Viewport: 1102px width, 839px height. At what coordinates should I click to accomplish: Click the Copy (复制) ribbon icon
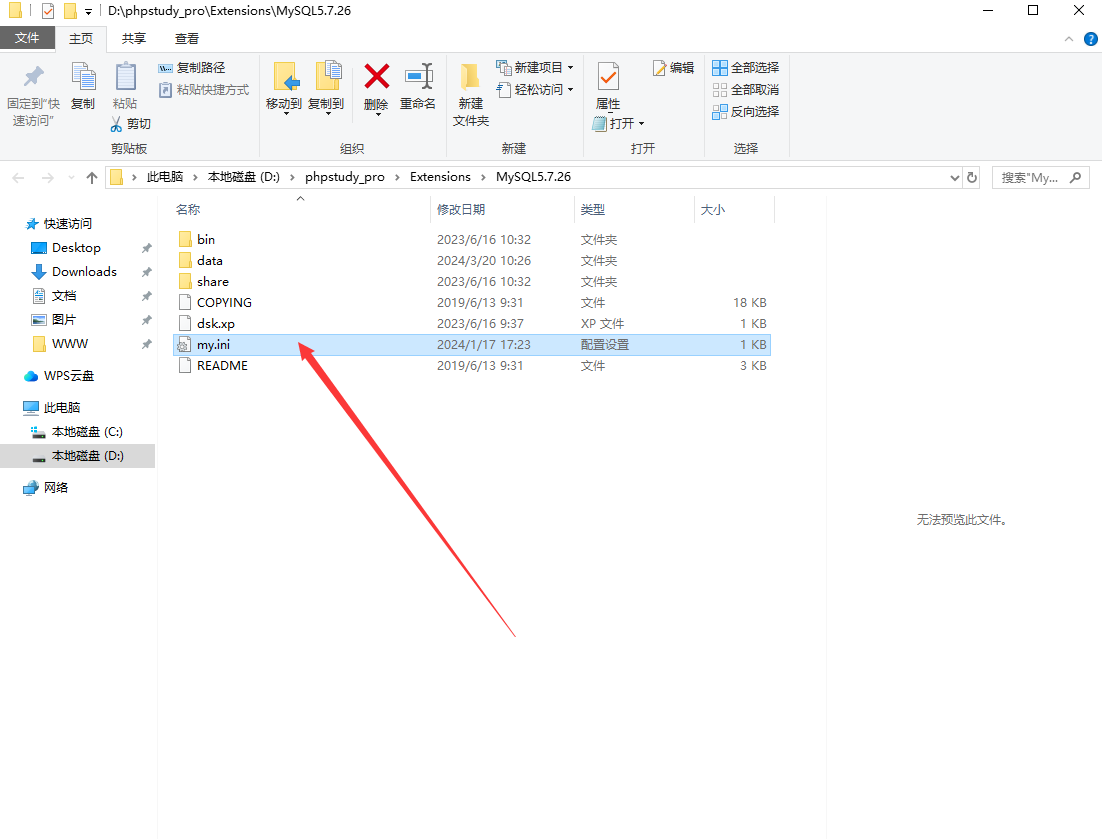coord(83,77)
